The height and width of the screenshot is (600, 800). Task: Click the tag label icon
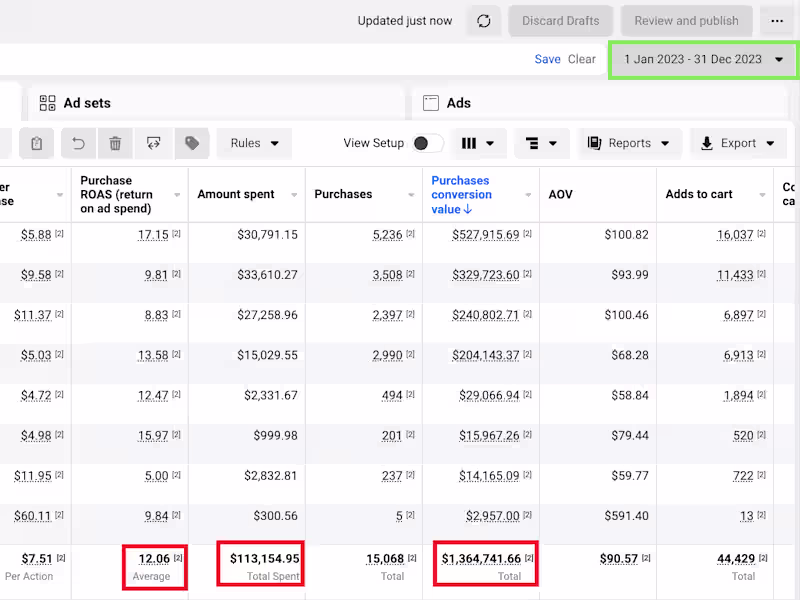pyautogui.click(x=192, y=143)
